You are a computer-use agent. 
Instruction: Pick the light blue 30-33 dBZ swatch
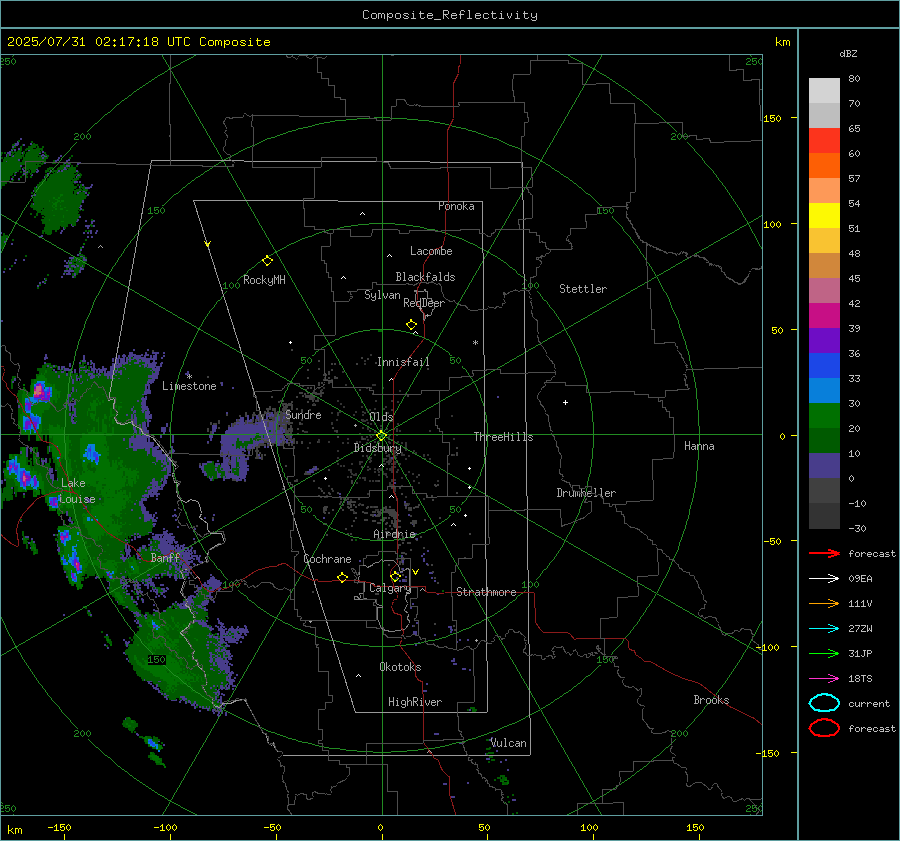point(824,391)
